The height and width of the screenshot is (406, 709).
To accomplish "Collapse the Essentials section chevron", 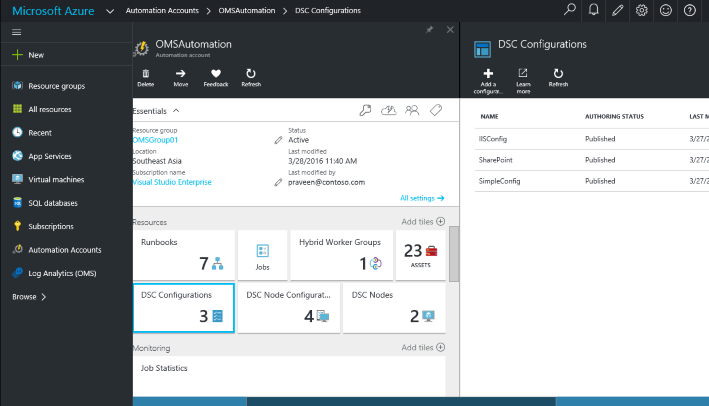I will [176, 111].
